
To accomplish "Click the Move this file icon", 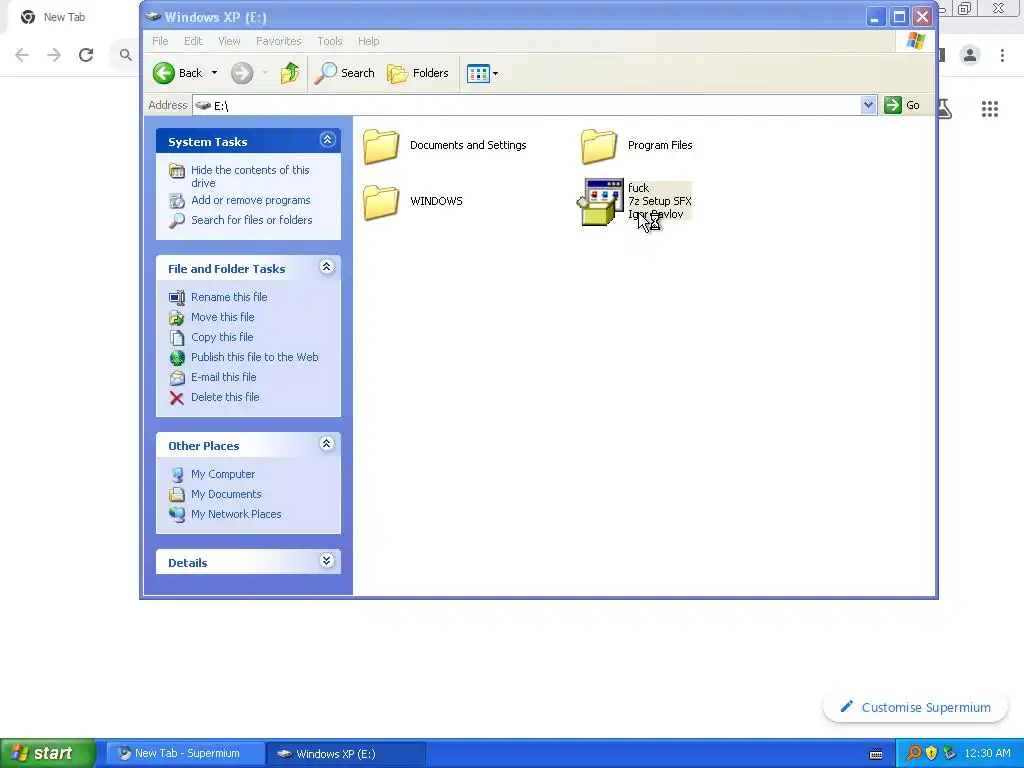I will coord(176,317).
